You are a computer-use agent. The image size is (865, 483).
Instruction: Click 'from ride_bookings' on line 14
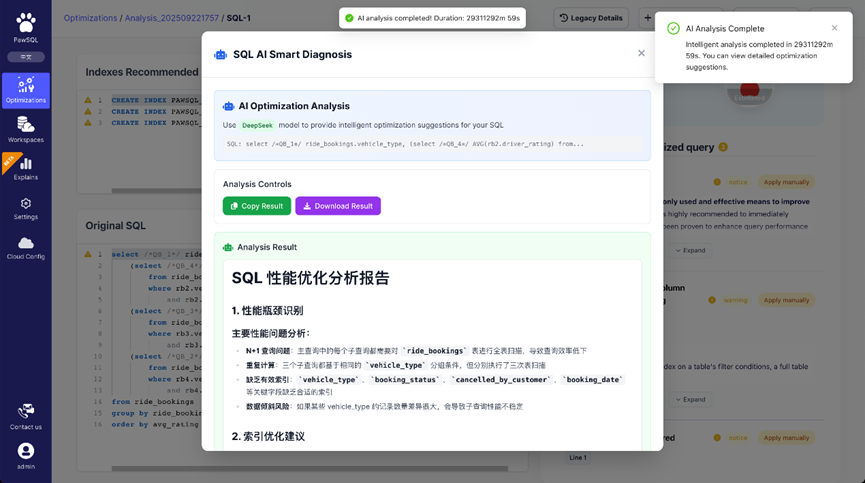(152, 401)
